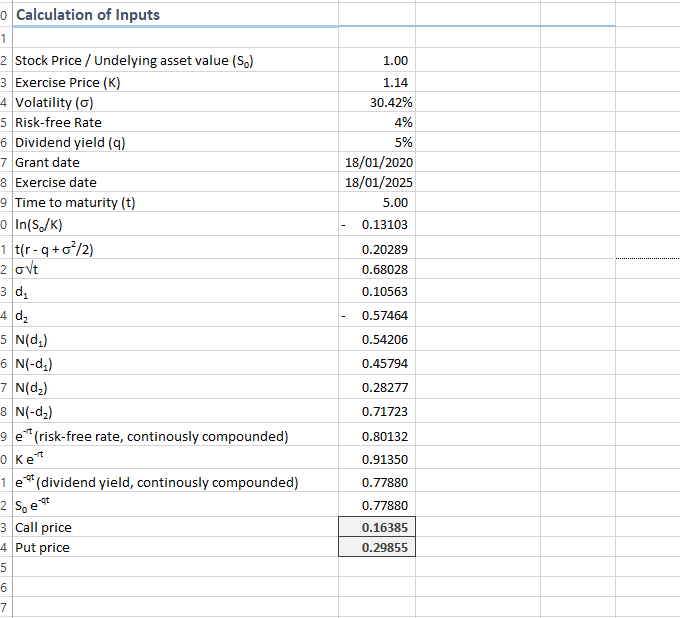Select the value 0.45794
Viewport: 680px width, 618px height.
pos(377,363)
